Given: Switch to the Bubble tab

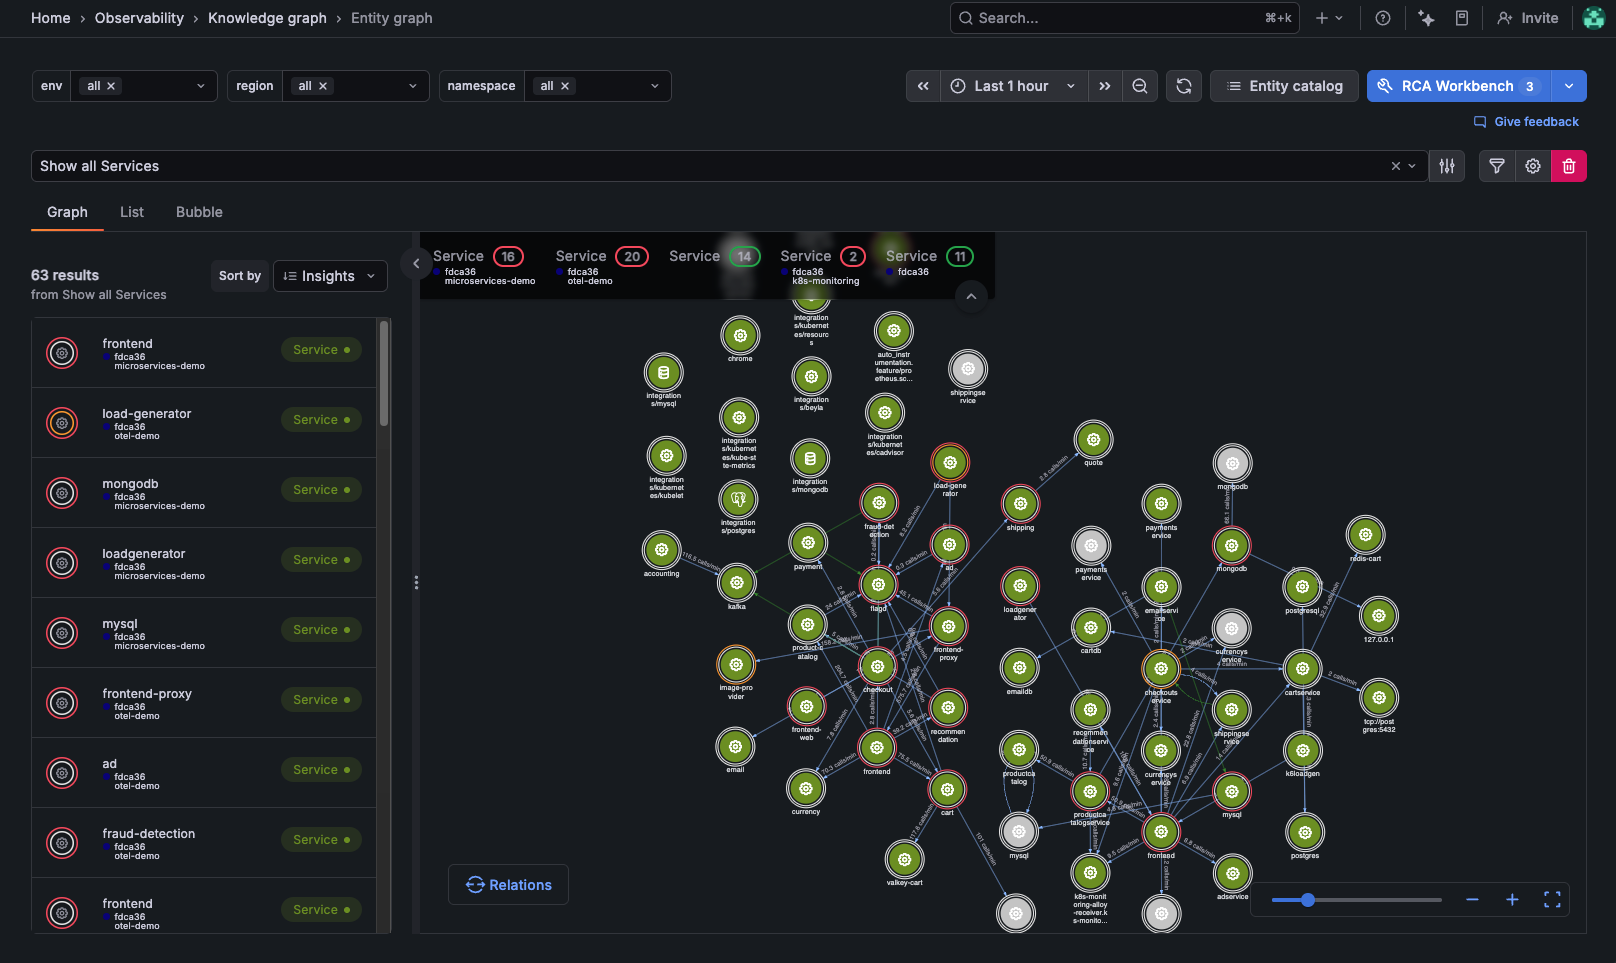Looking at the screenshot, I should pos(199,212).
